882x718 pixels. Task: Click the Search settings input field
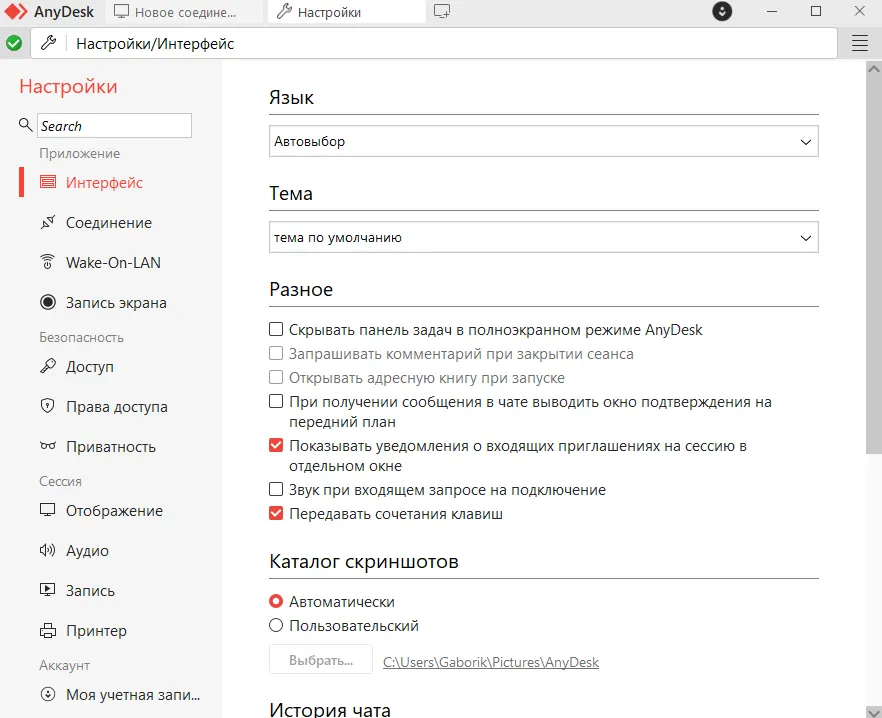(114, 126)
